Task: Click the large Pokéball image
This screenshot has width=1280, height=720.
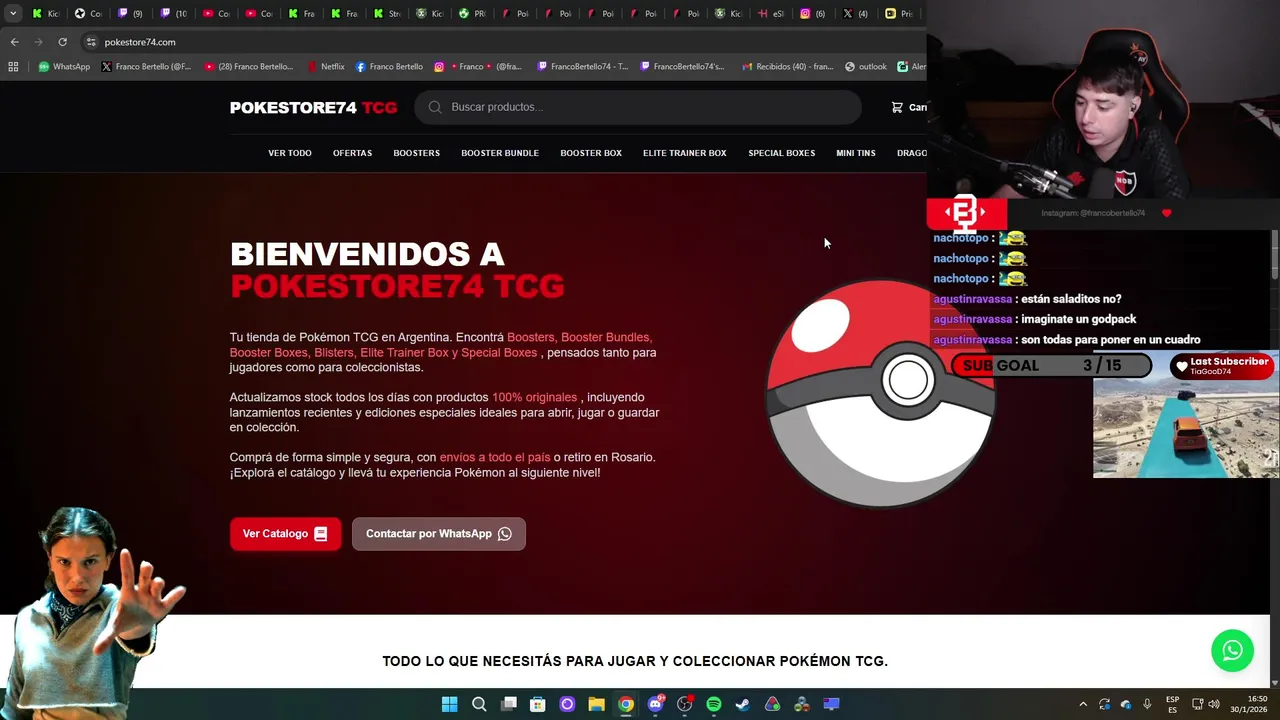Action: (880, 393)
